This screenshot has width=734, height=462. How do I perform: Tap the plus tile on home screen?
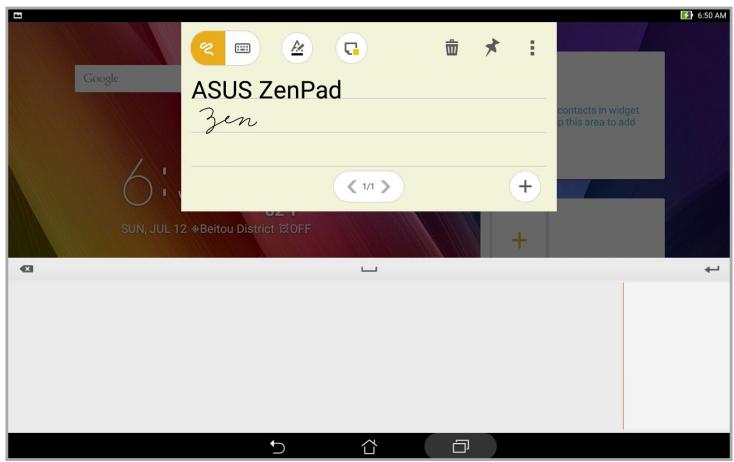[519, 240]
